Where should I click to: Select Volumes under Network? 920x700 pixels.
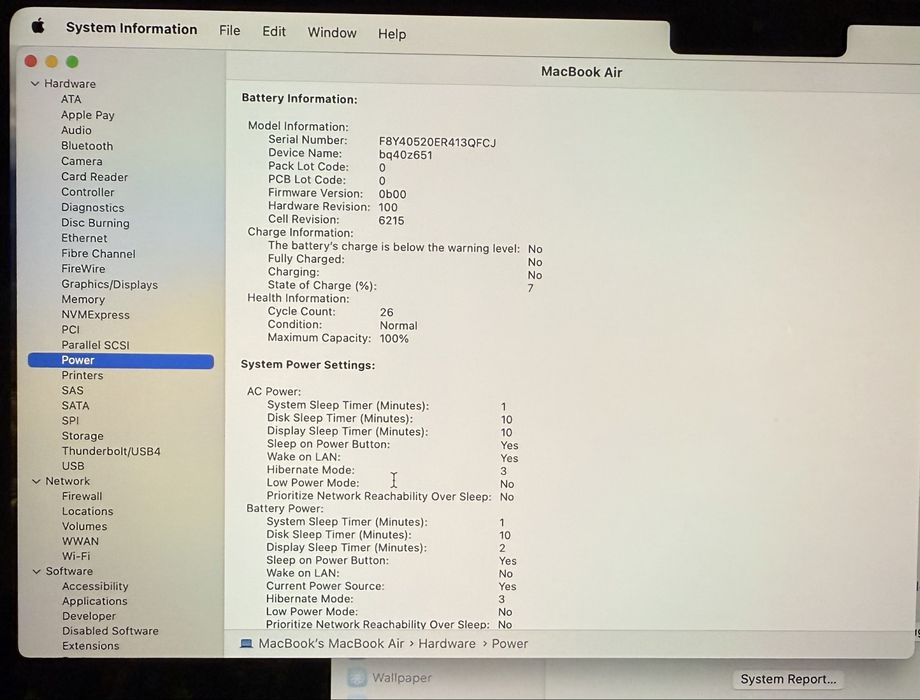coord(84,526)
